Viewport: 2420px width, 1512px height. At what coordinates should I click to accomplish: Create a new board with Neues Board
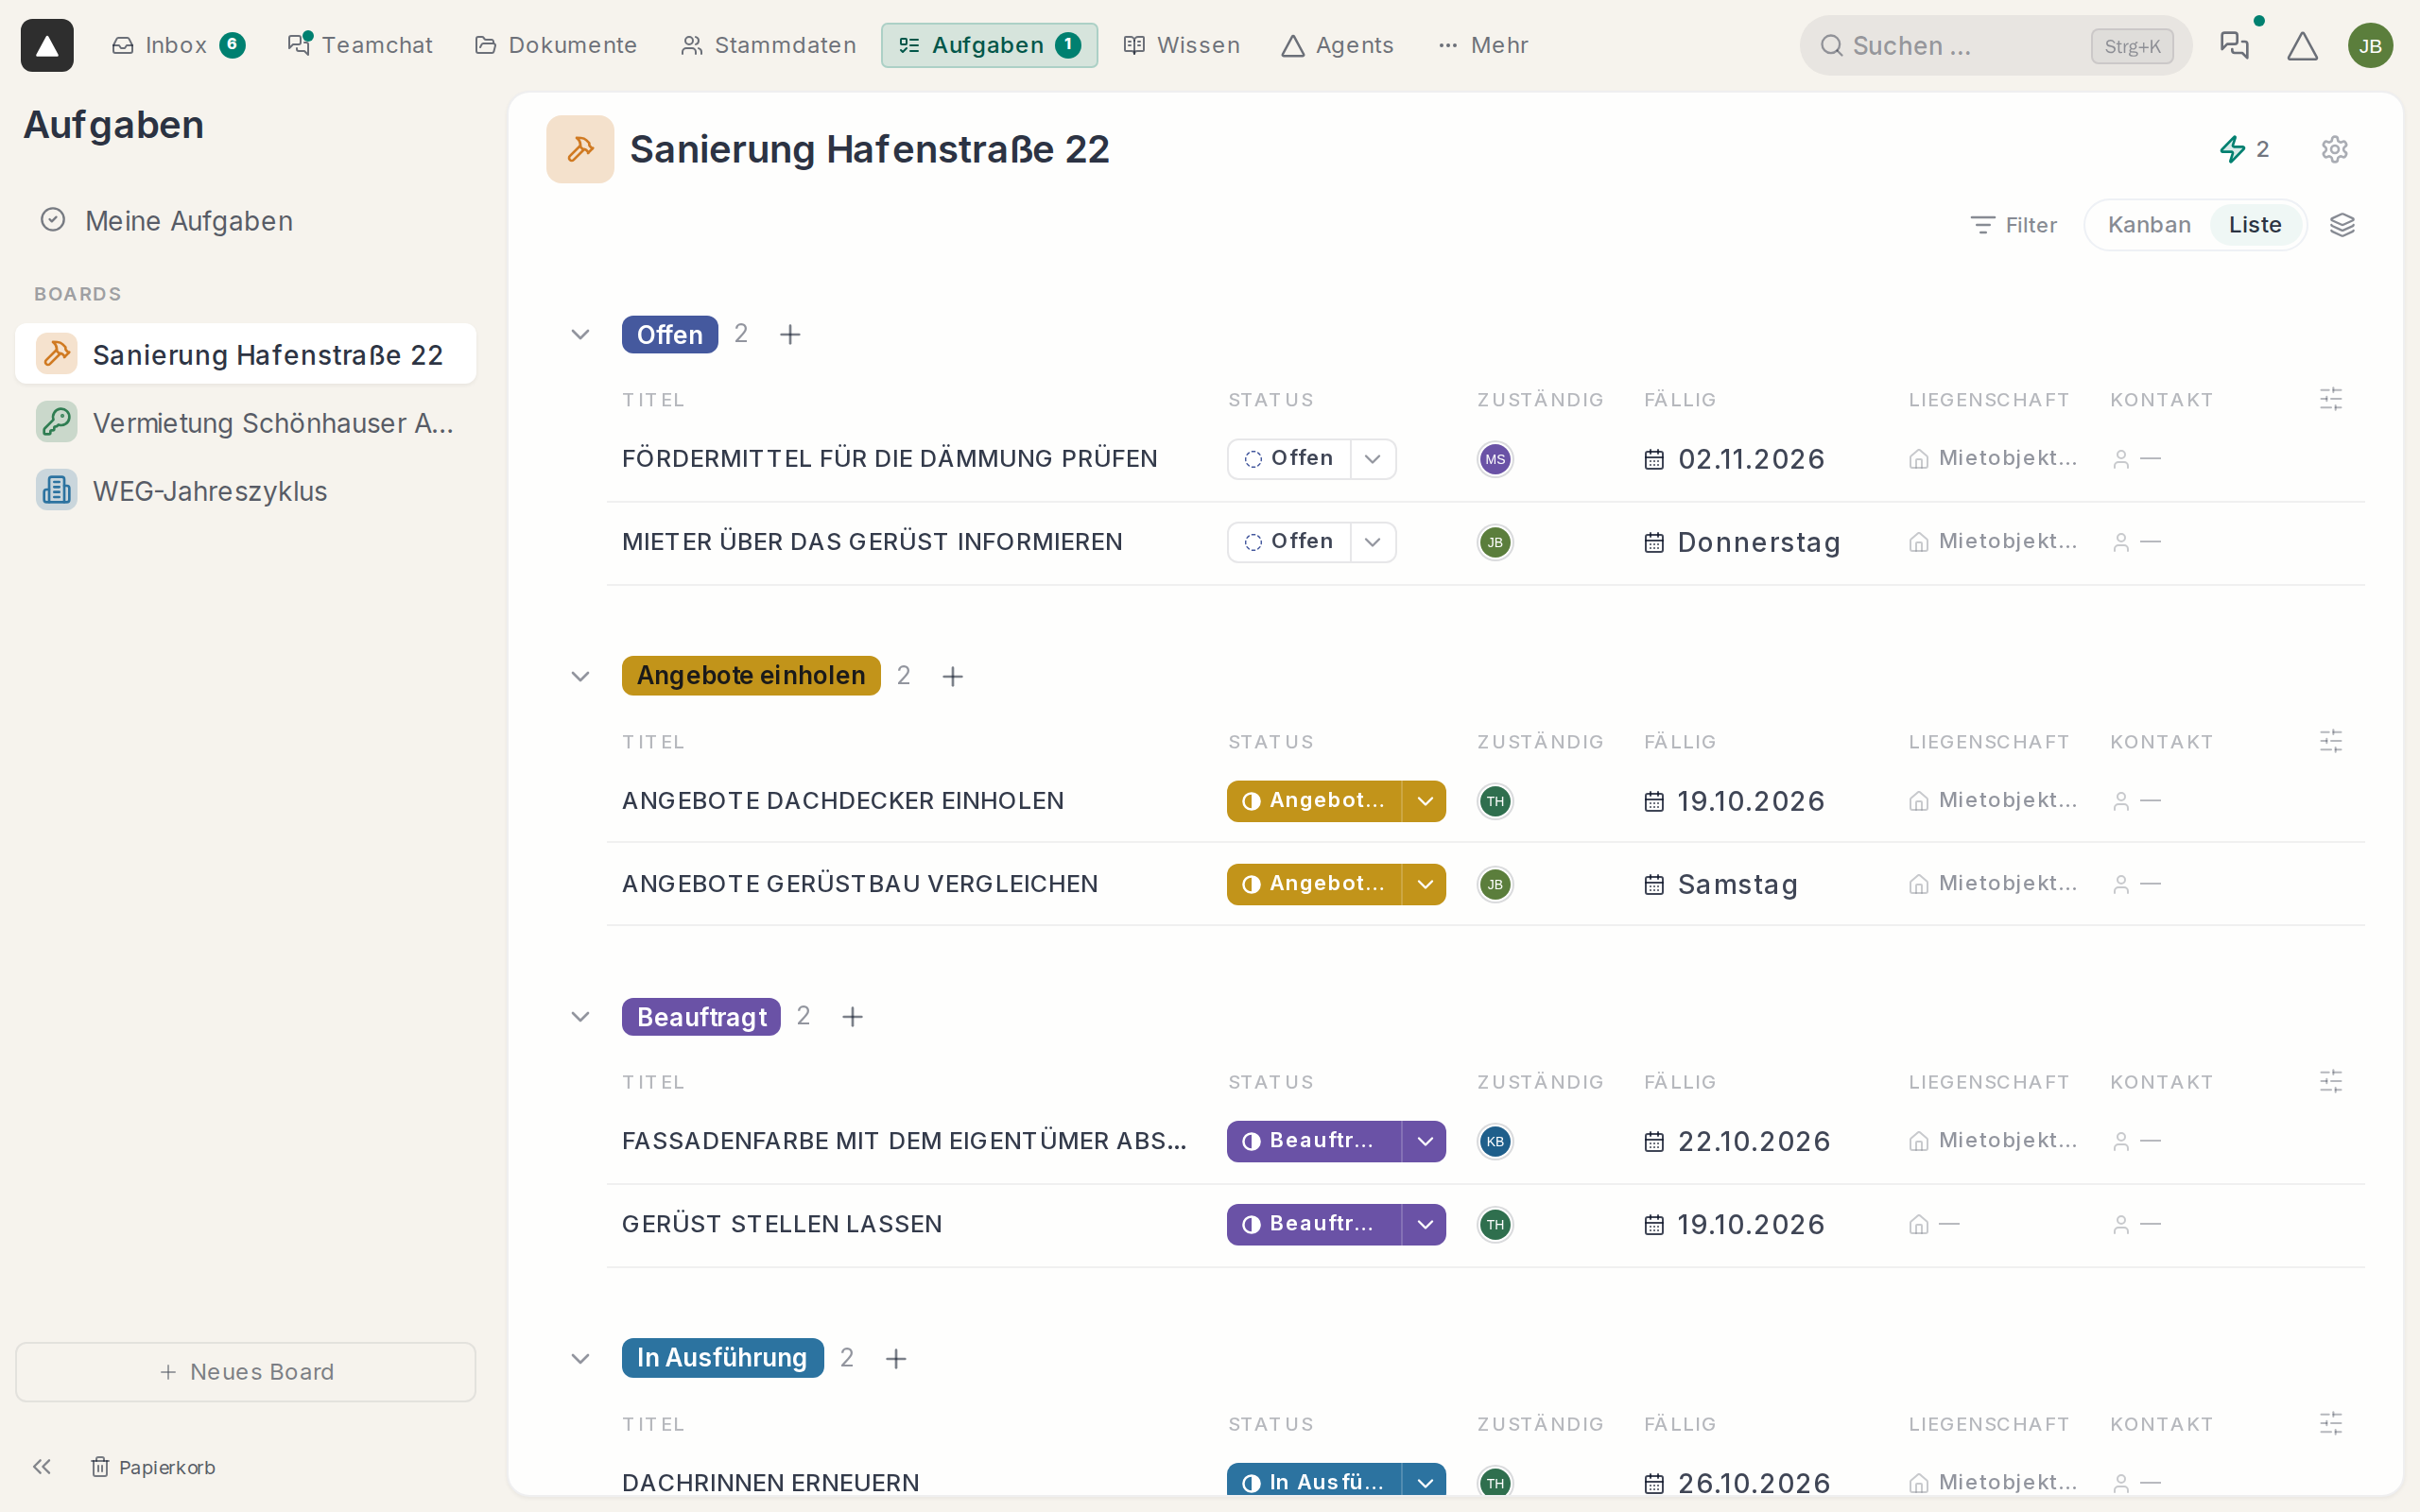tap(246, 1372)
